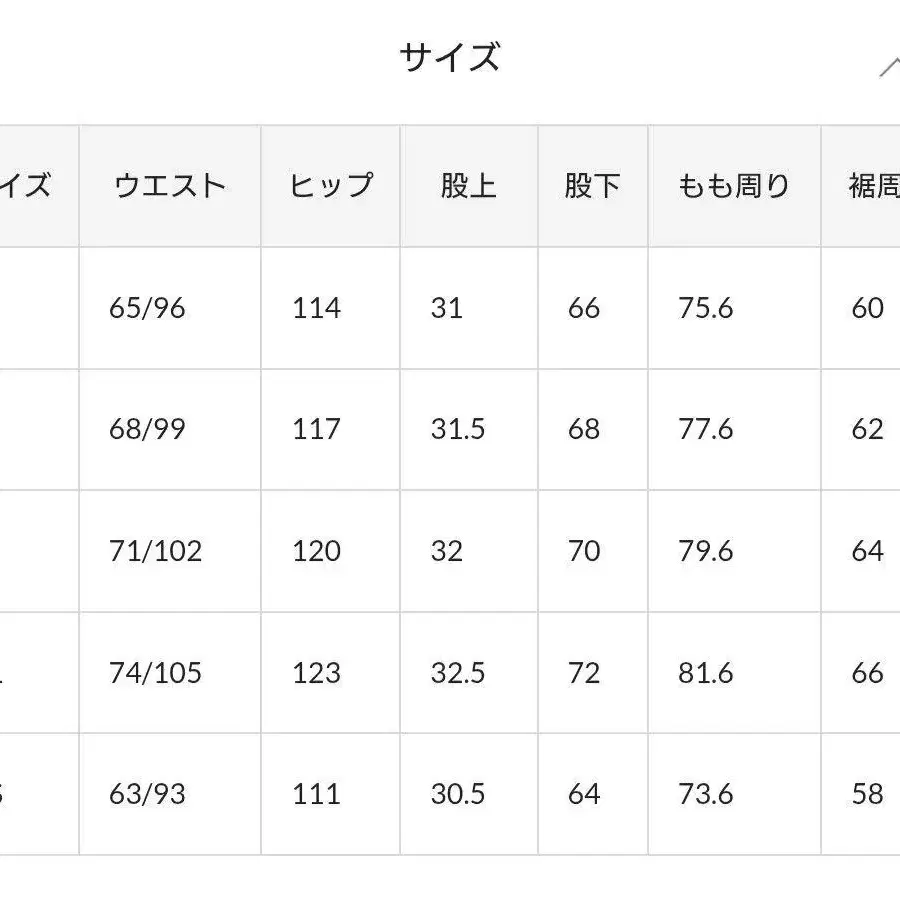Screen dimensions: 900x900
Task: Select the ヒップ column header
Action: click(x=331, y=186)
